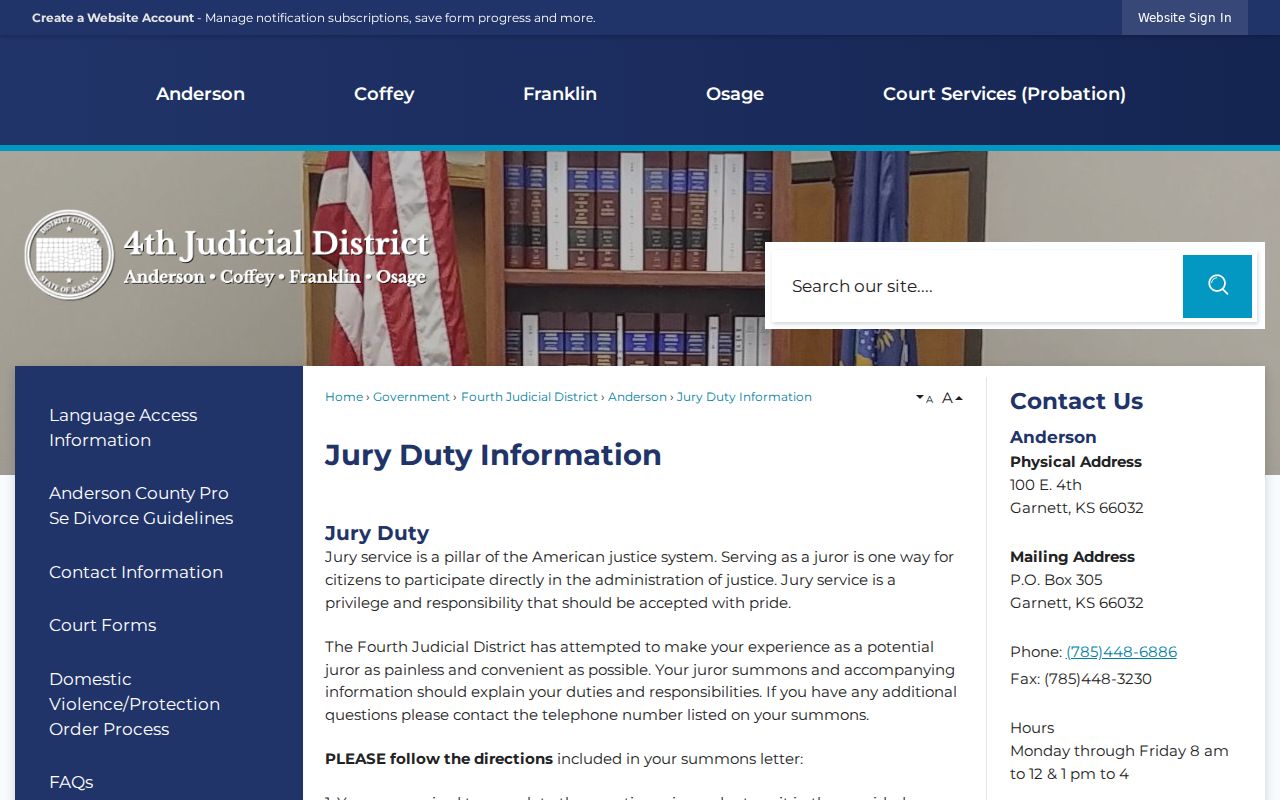
Task: Open Court Forms sidebar link
Action: tap(103, 625)
